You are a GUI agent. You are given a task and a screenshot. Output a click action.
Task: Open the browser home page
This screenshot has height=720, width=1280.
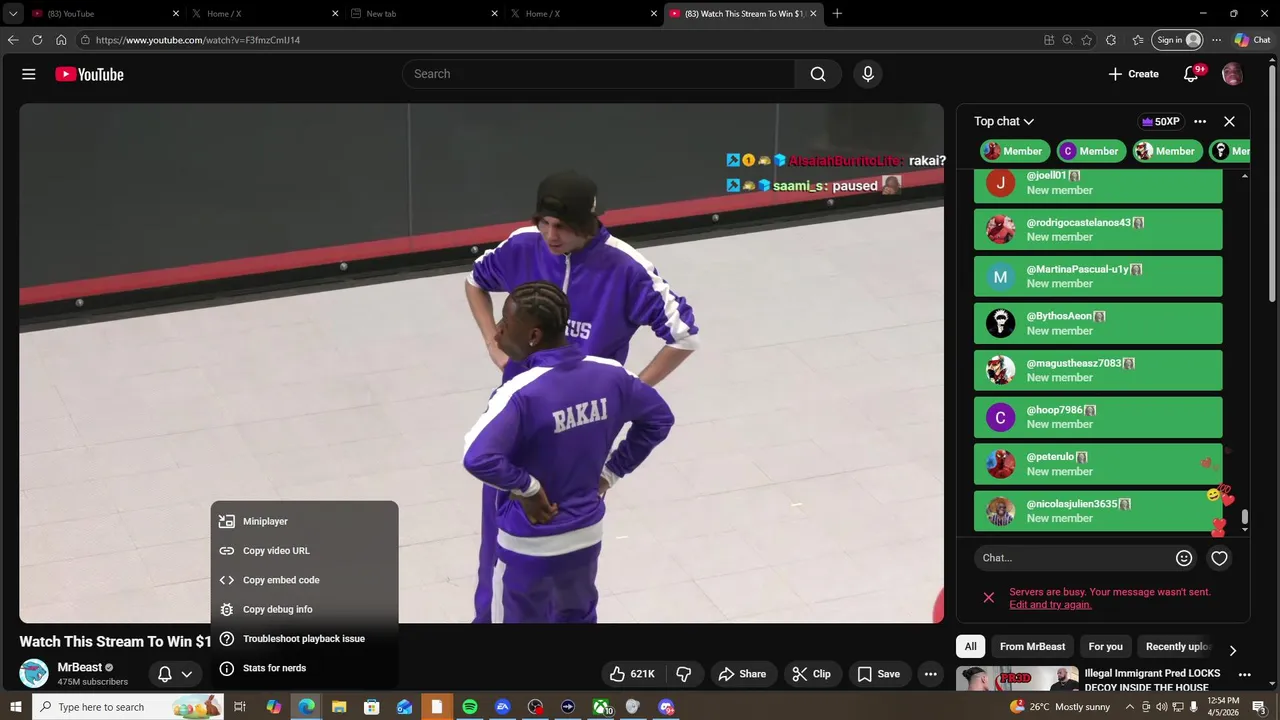[61, 40]
